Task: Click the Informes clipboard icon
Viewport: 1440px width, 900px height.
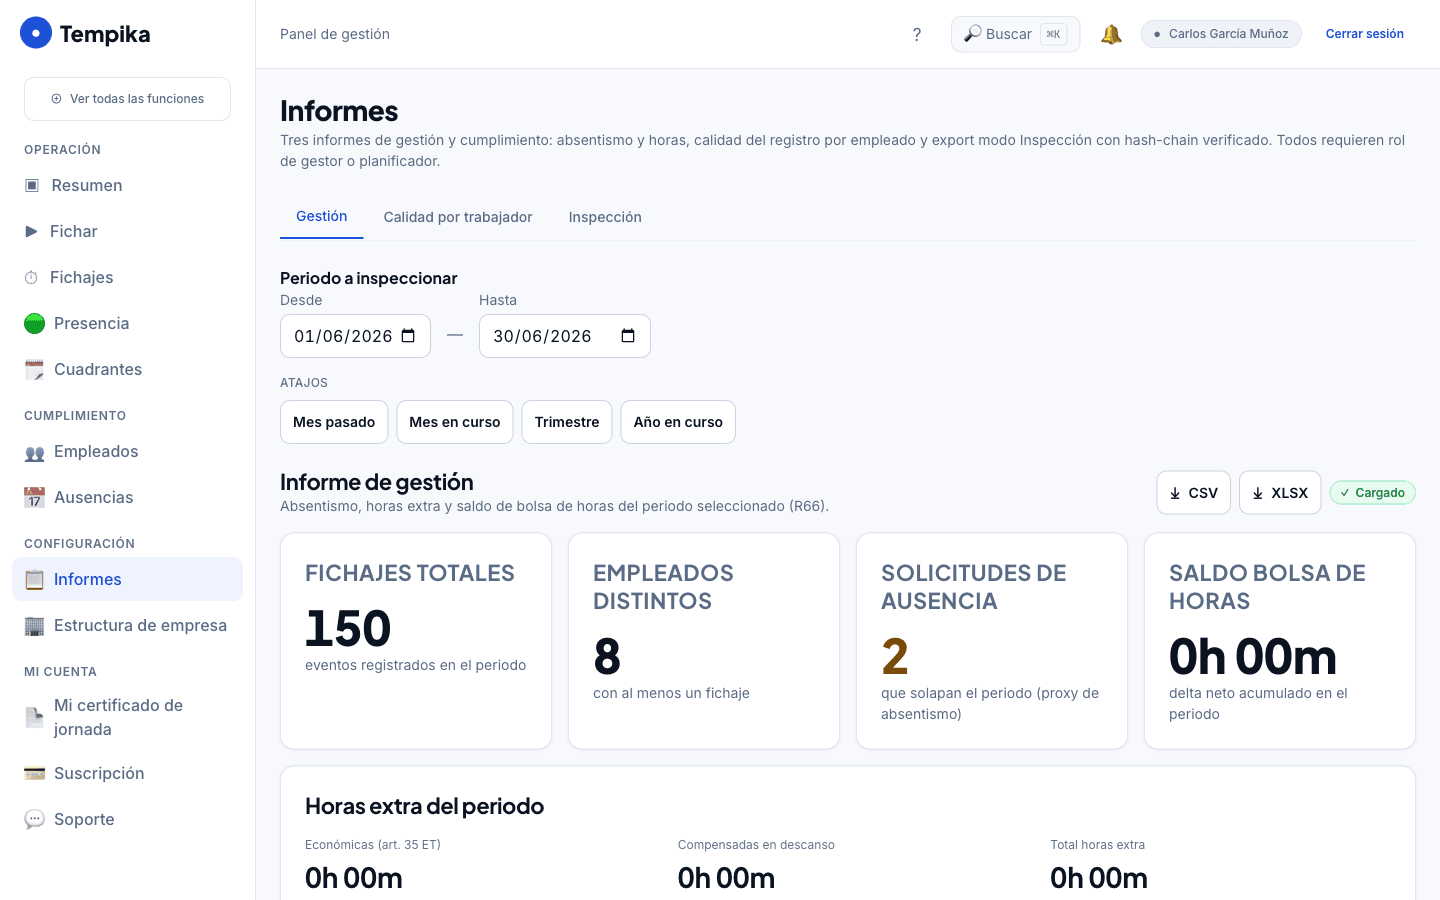Action: 35,579
